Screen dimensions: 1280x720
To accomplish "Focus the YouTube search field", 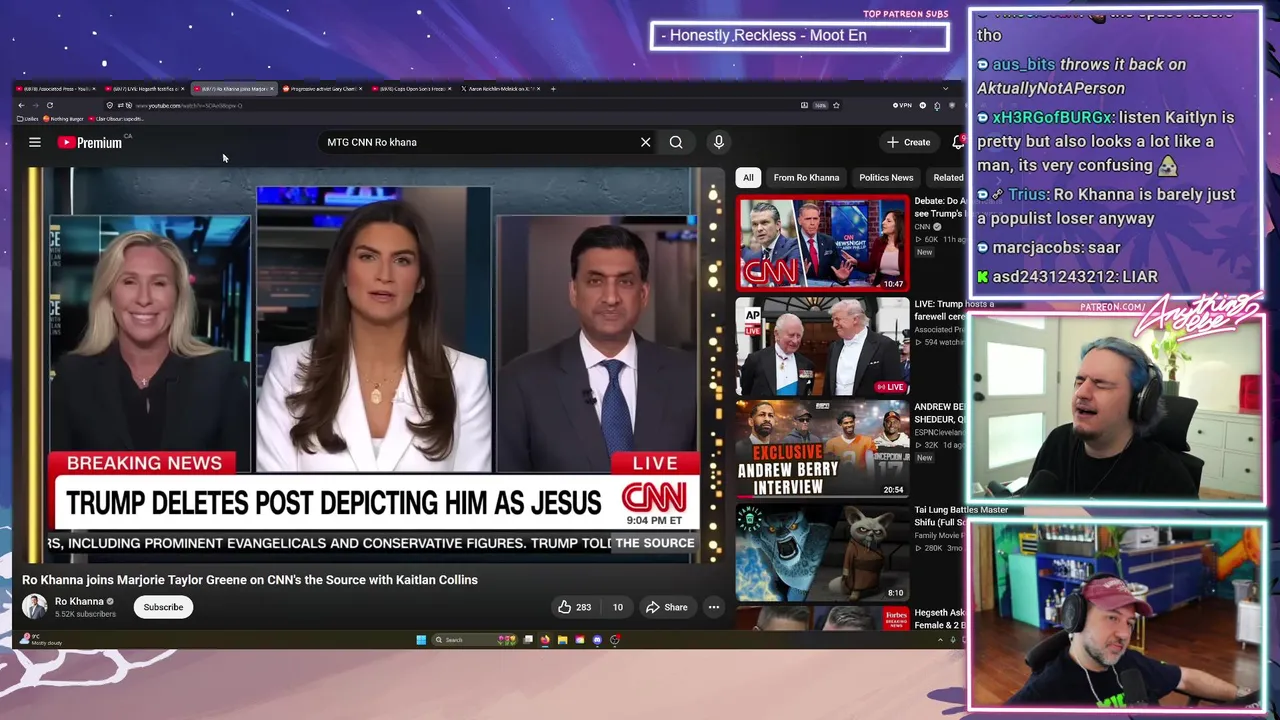I will point(480,142).
